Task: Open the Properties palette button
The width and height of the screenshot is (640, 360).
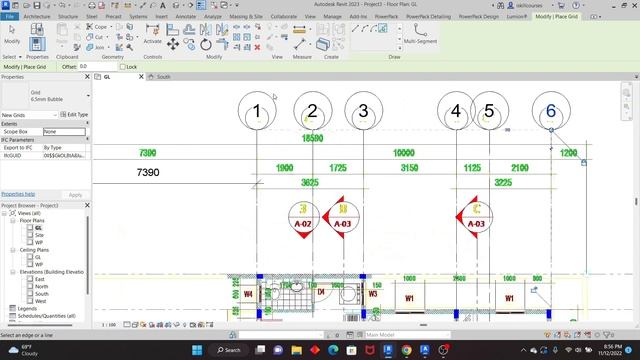Action: (x=37, y=44)
